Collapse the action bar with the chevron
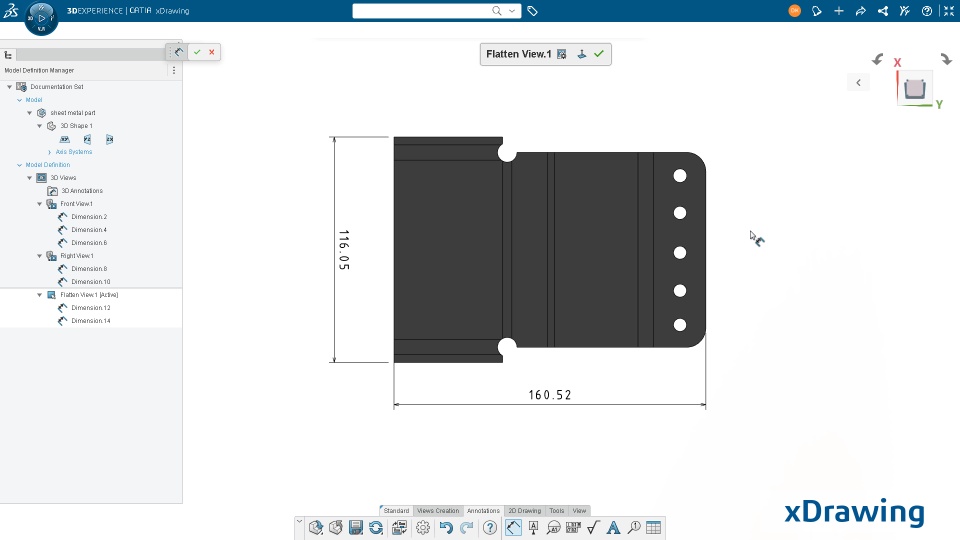The image size is (960, 540). (x=299, y=522)
